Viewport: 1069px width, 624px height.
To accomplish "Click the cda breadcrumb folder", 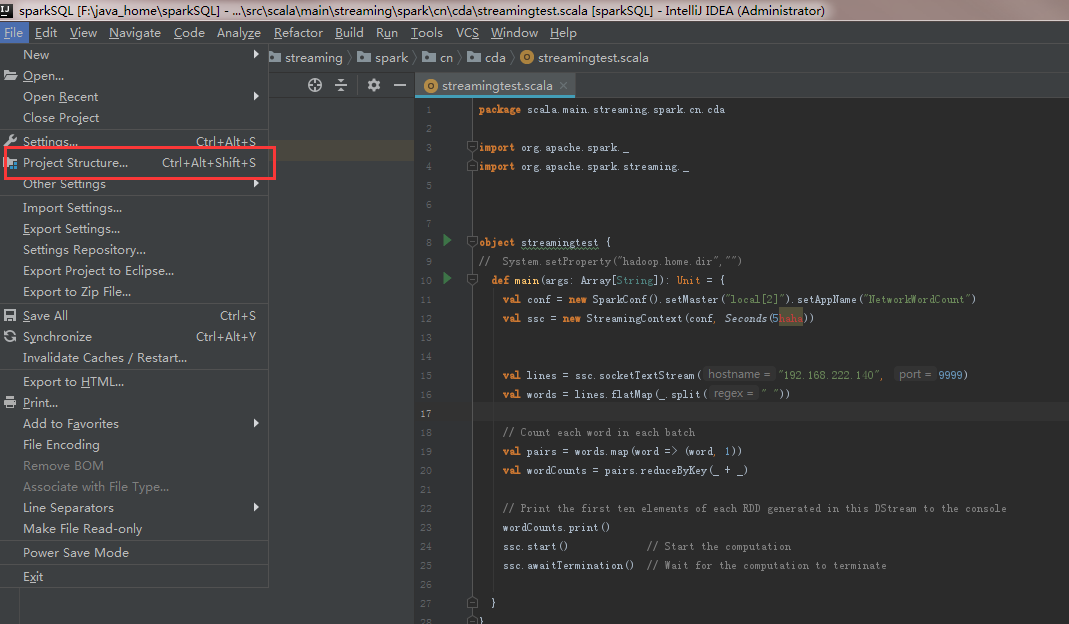I will click(486, 58).
